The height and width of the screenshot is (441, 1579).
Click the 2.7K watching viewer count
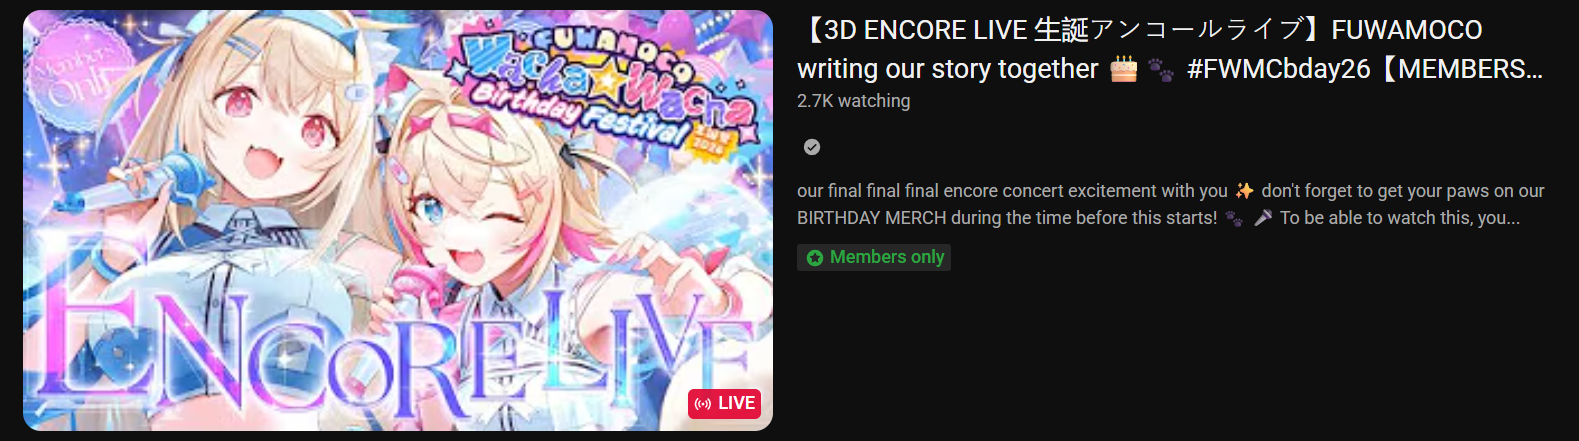click(x=854, y=101)
